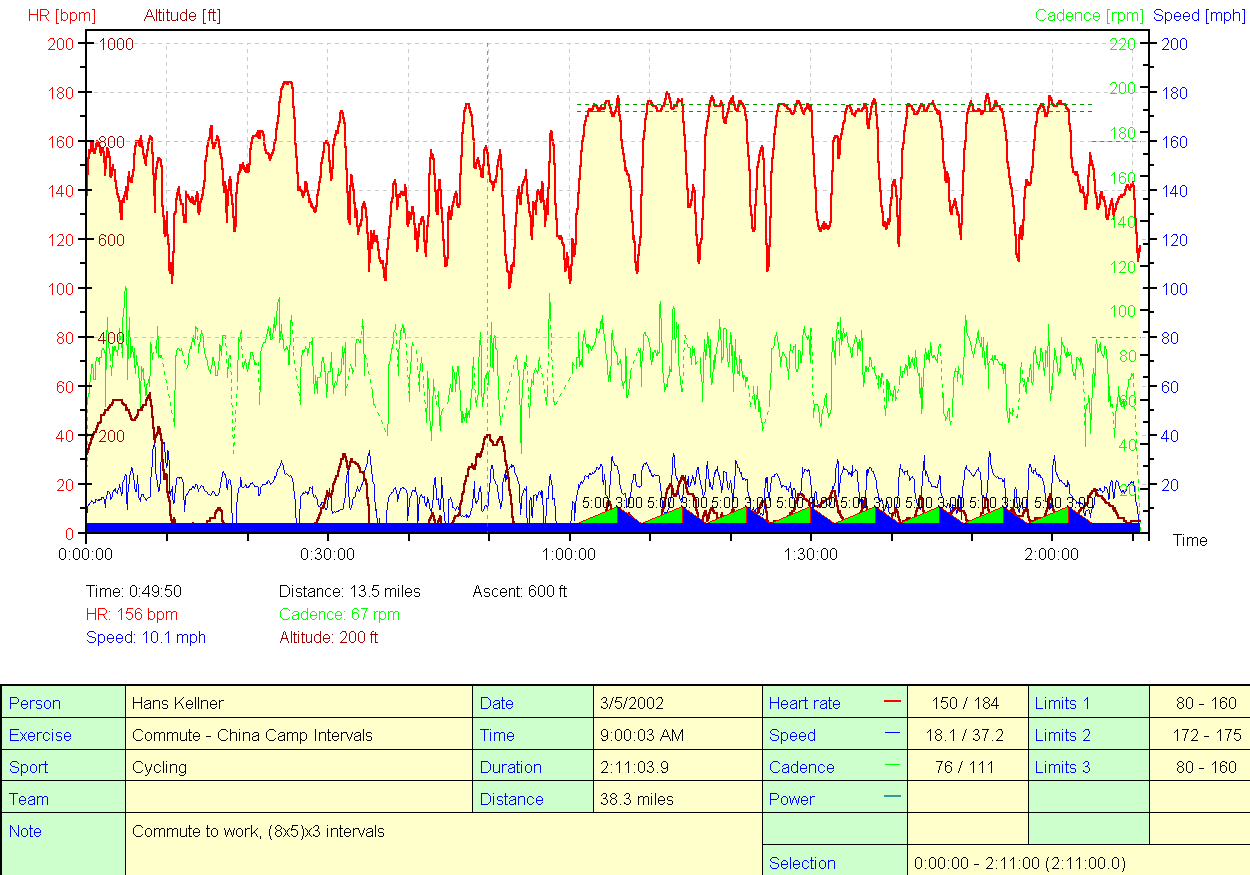Click the Speed [mph] axis label
1250x875 pixels.
click(x=1198, y=15)
